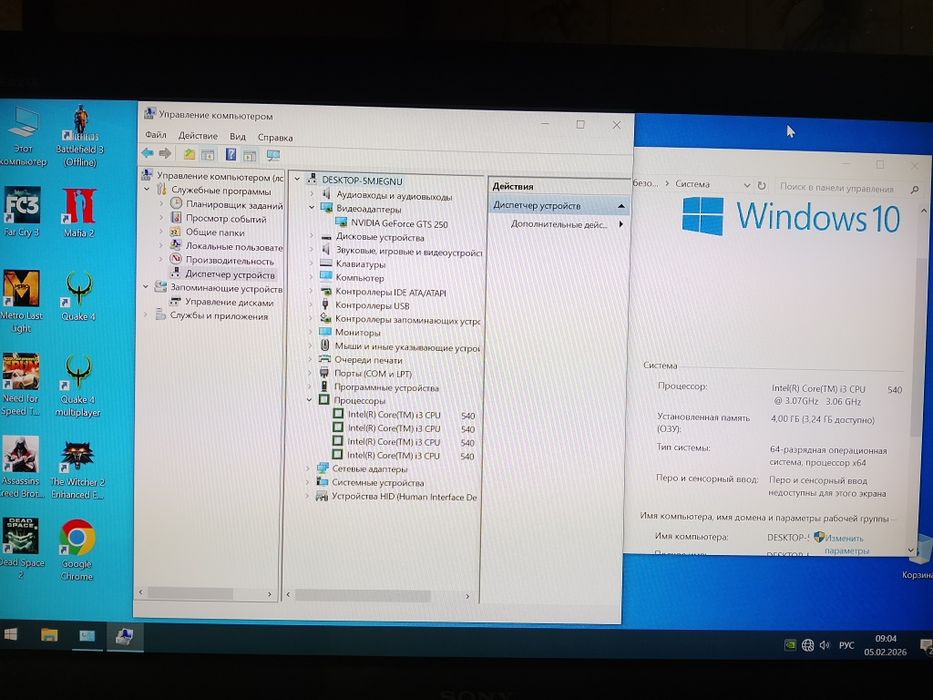Click the Клавиатуры category icon
This screenshot has width=933, height=700.
(x=325, y=262)
